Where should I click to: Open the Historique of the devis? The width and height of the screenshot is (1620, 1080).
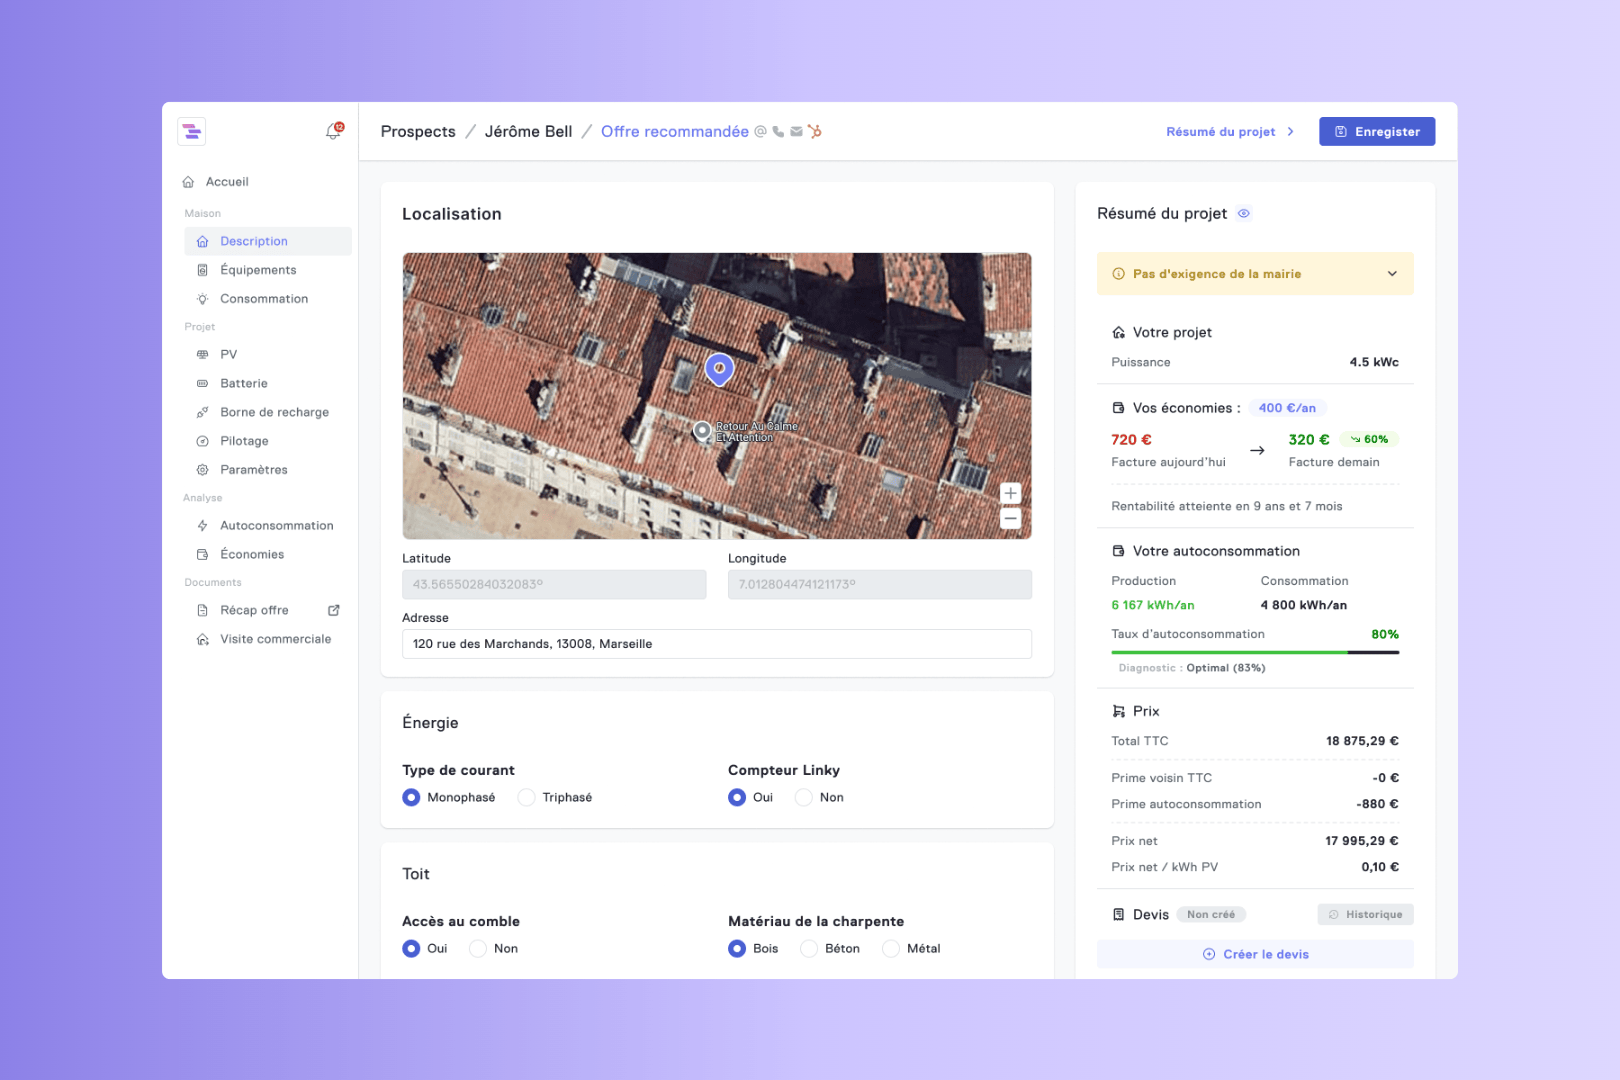(x=1365, y=915)
